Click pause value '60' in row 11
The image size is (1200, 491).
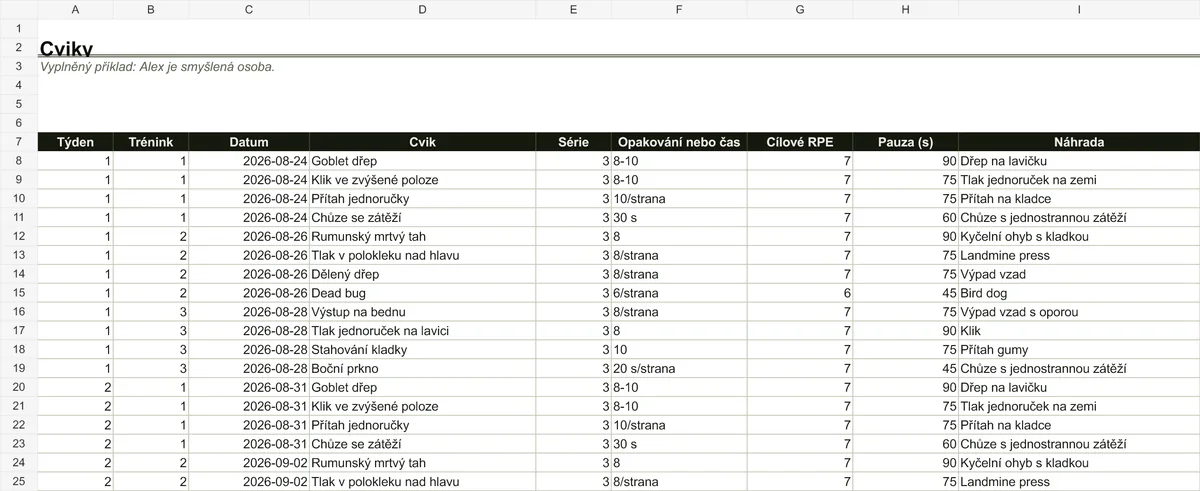[x=905, y=218]
